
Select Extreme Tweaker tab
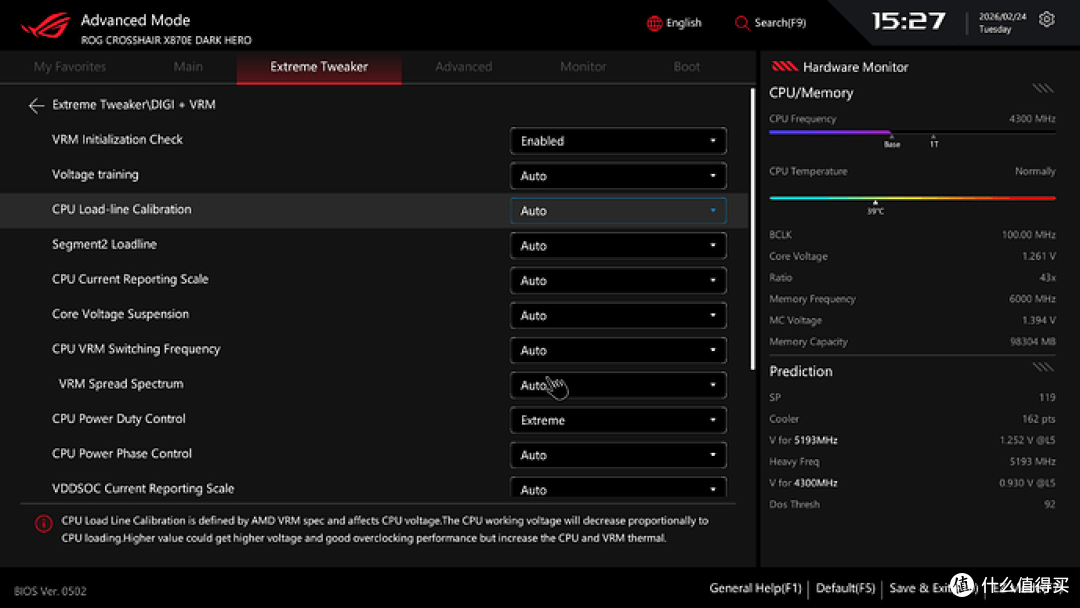319,67
